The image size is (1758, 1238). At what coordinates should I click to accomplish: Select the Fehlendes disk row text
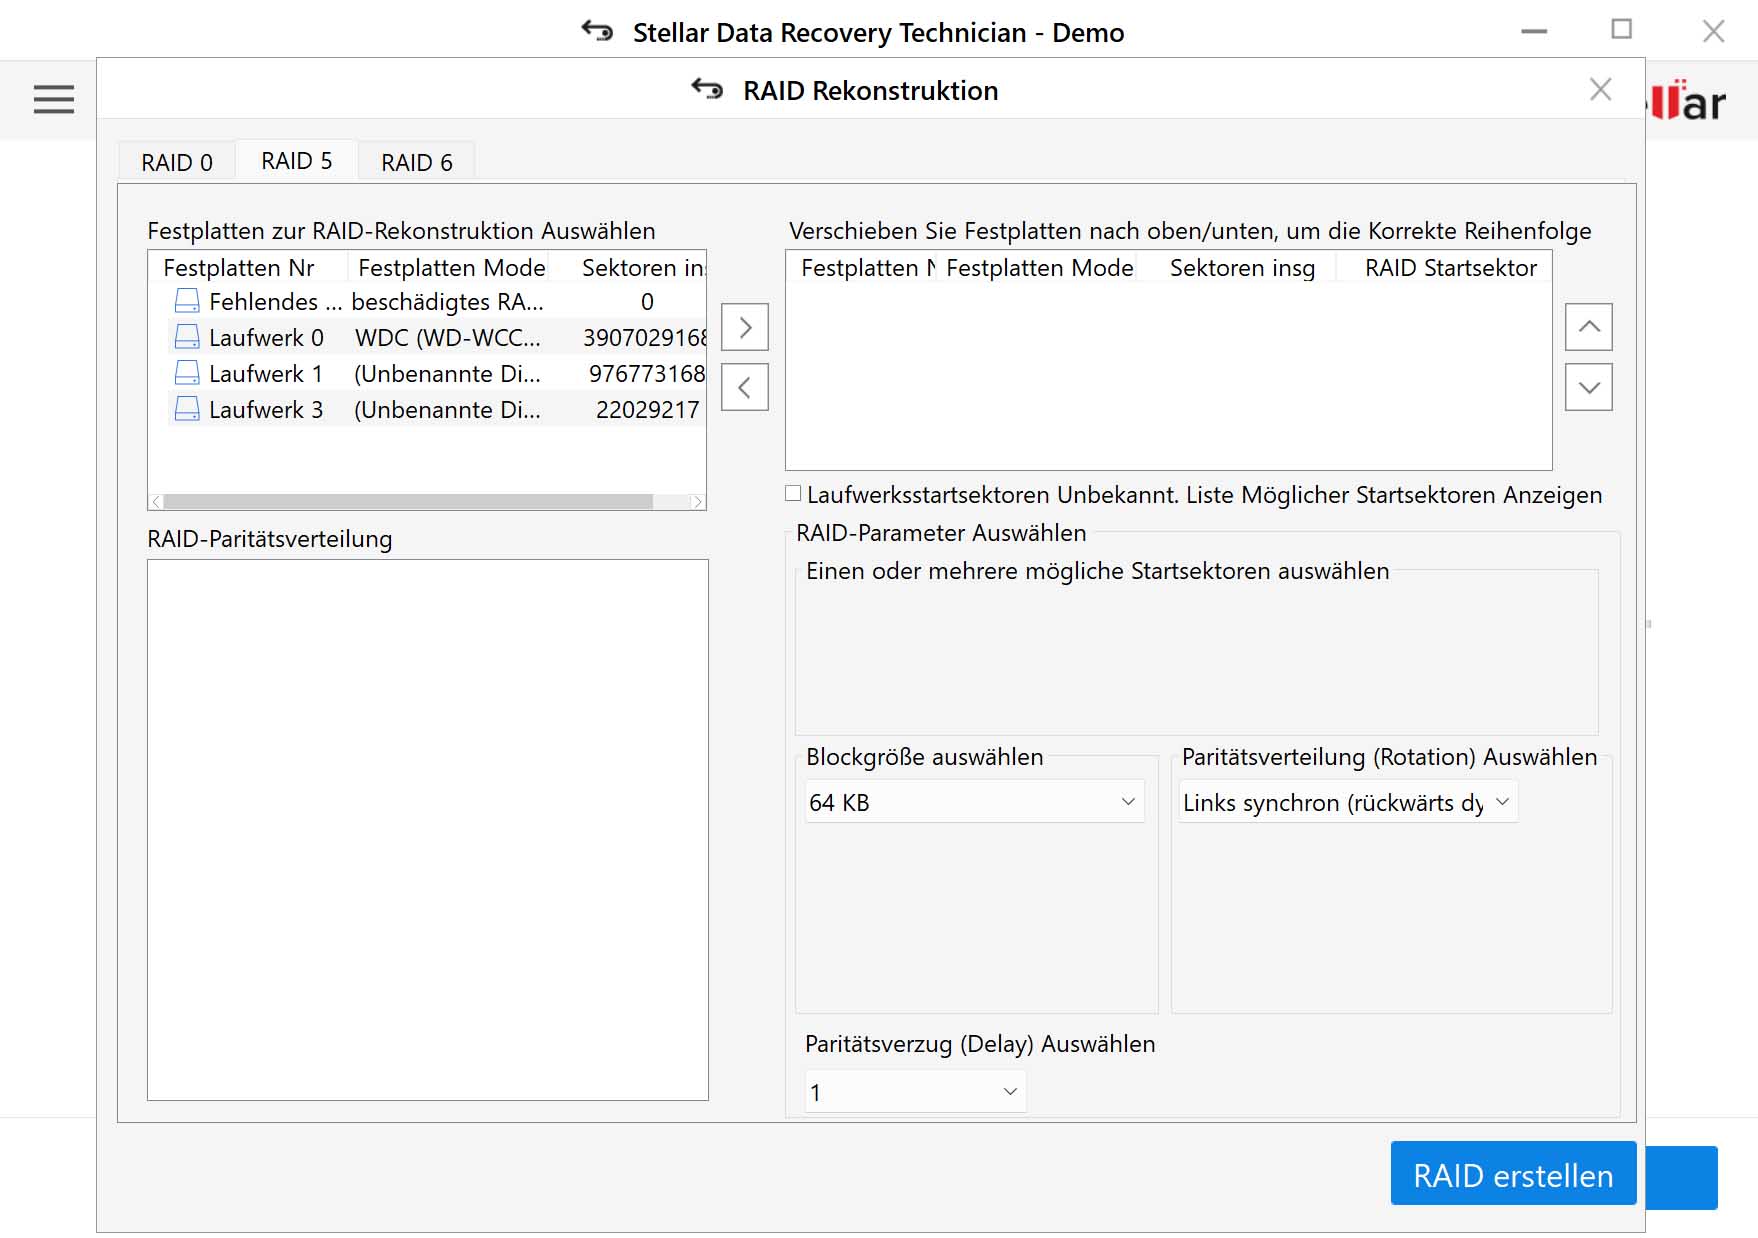click(x=276, y=302)
